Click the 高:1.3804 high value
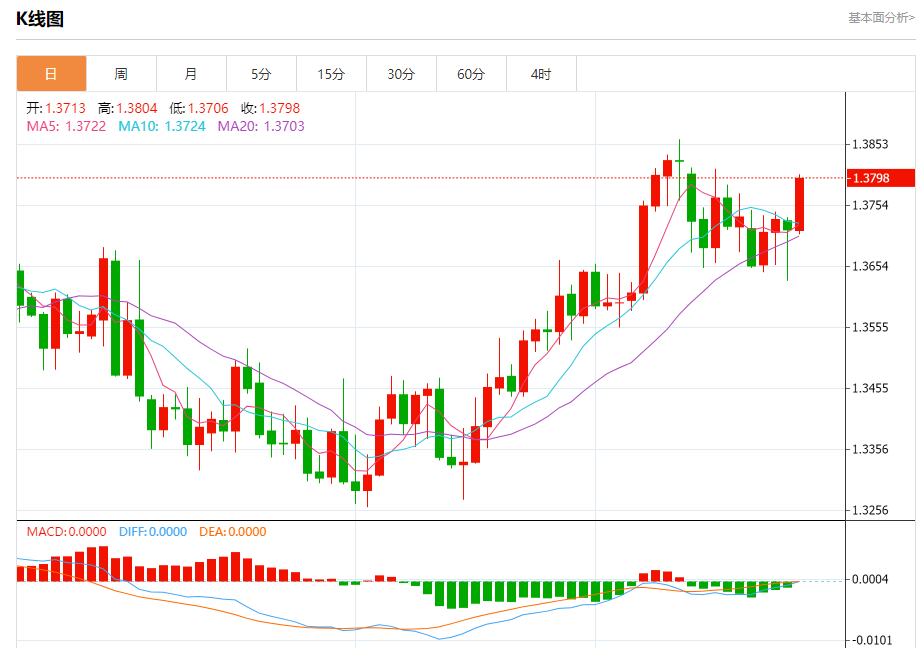The height and width of the screenshot is (648, 923). 128,108
